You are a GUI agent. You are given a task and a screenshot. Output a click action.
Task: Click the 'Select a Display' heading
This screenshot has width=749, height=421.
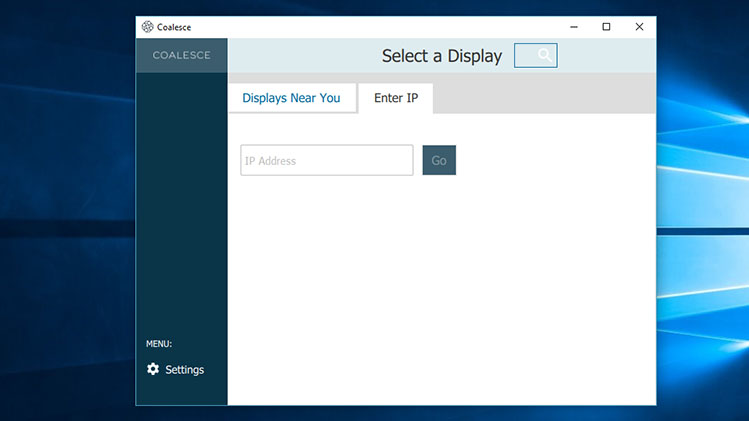tap(442, 56)
